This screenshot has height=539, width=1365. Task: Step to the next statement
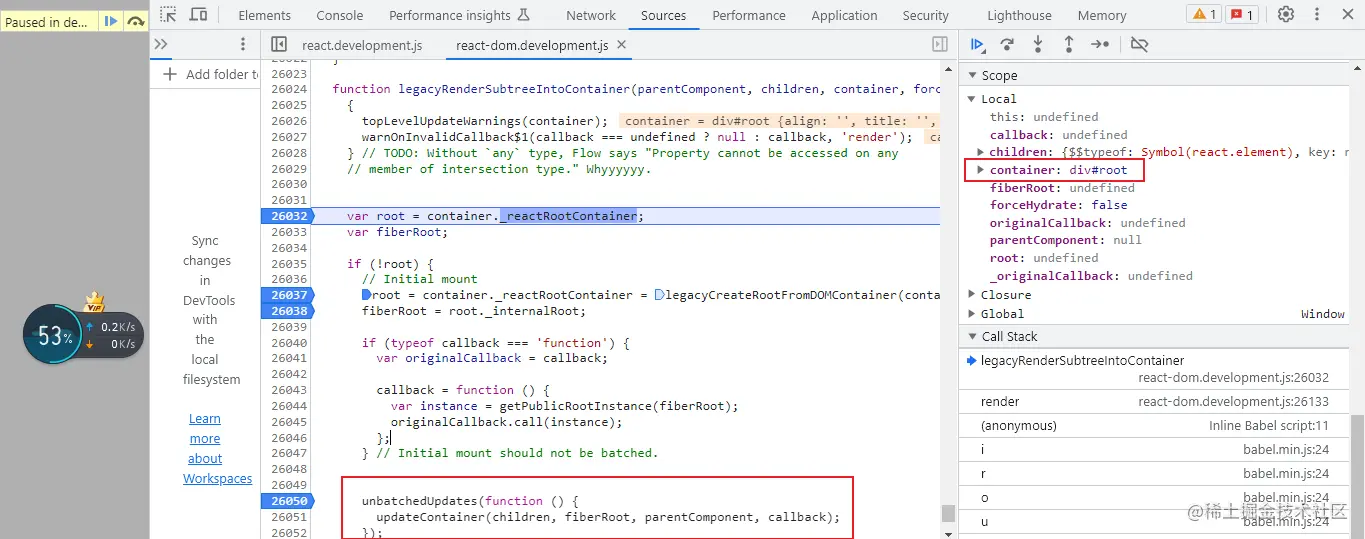(x=1099, y=44)
